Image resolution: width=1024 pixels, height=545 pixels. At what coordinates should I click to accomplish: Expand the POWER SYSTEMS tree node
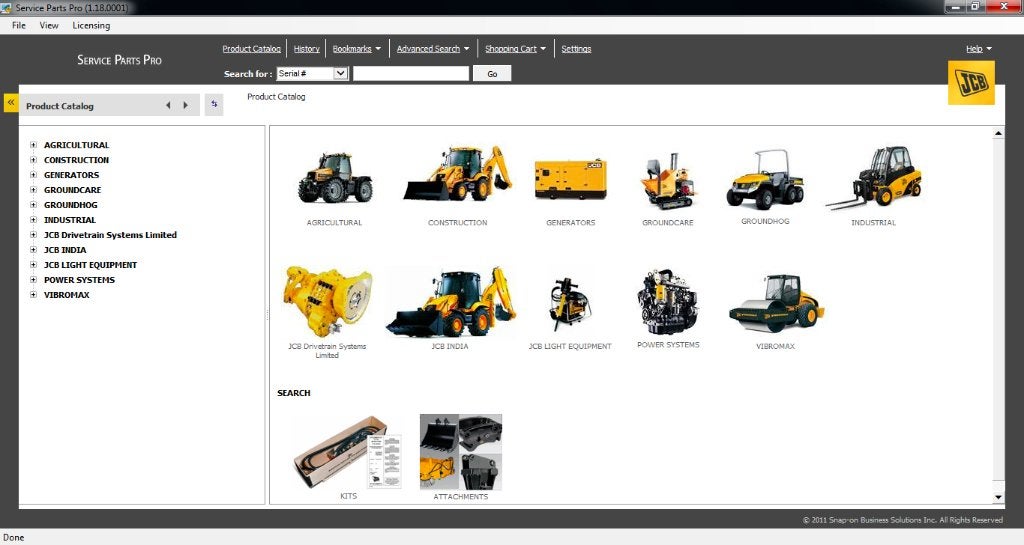click(33, 280)
